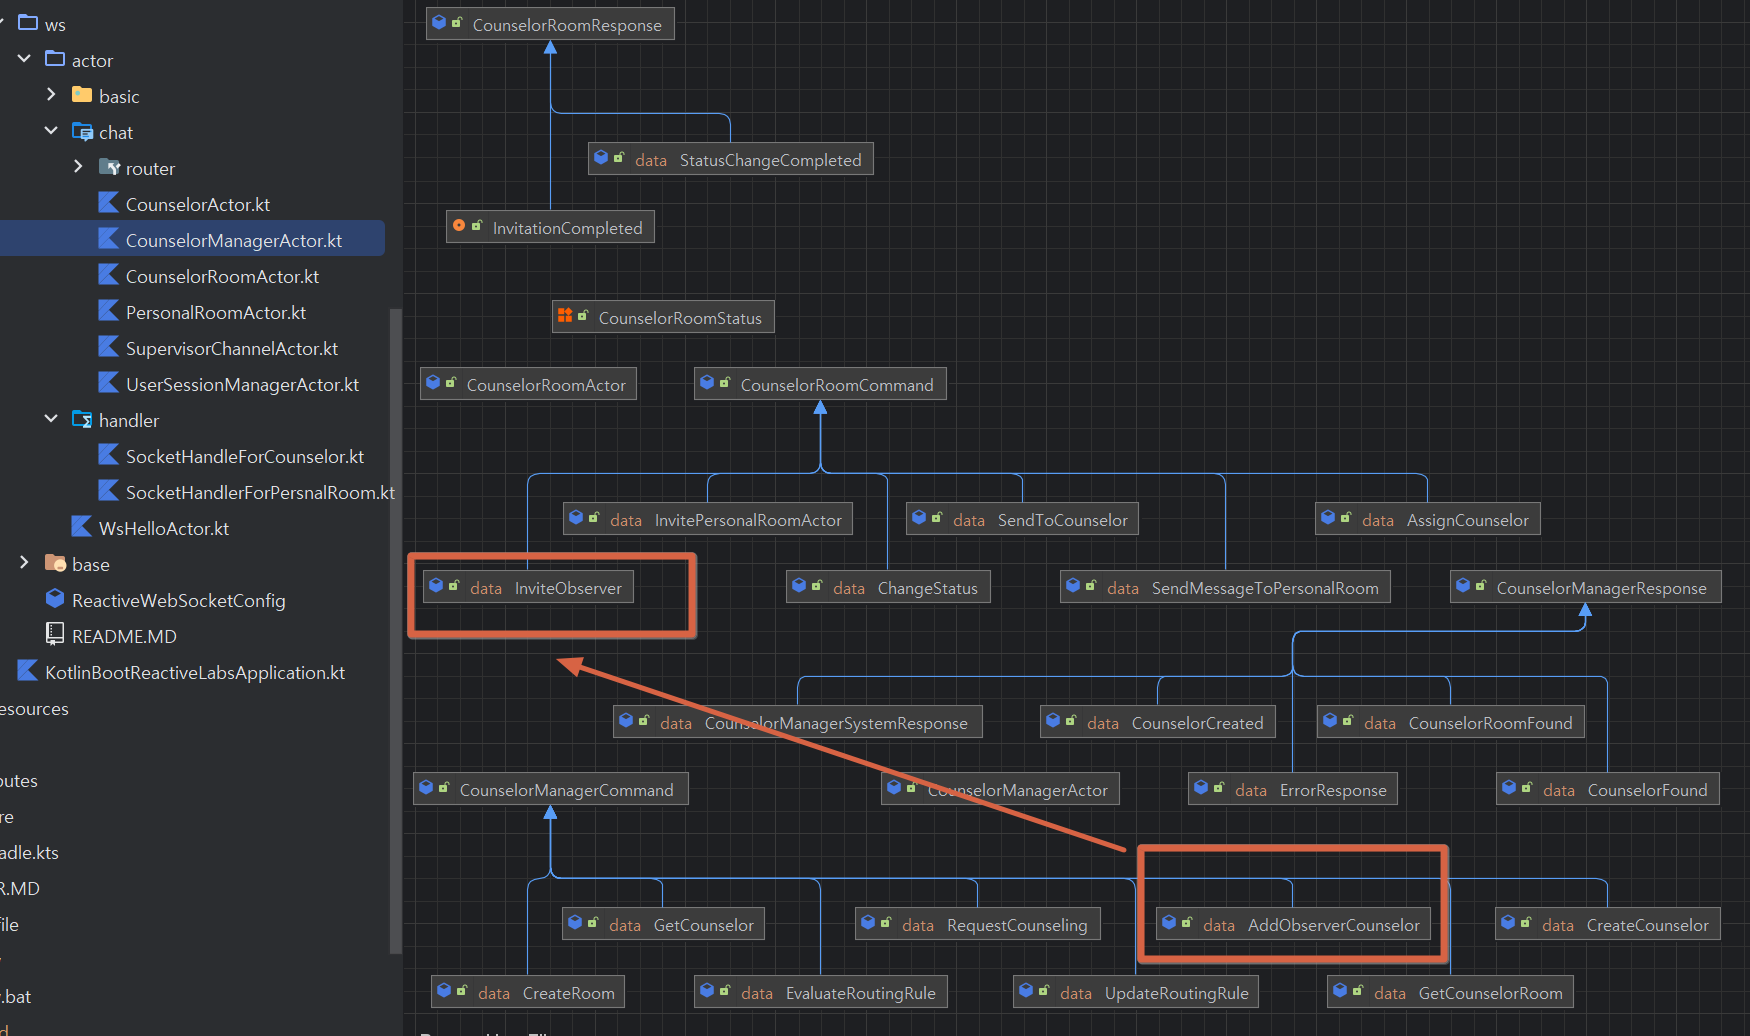This screenshot has width=1750, height=1036.
Task: Click the project tree vertical scrollbar
Action: (x=395, y=630)
